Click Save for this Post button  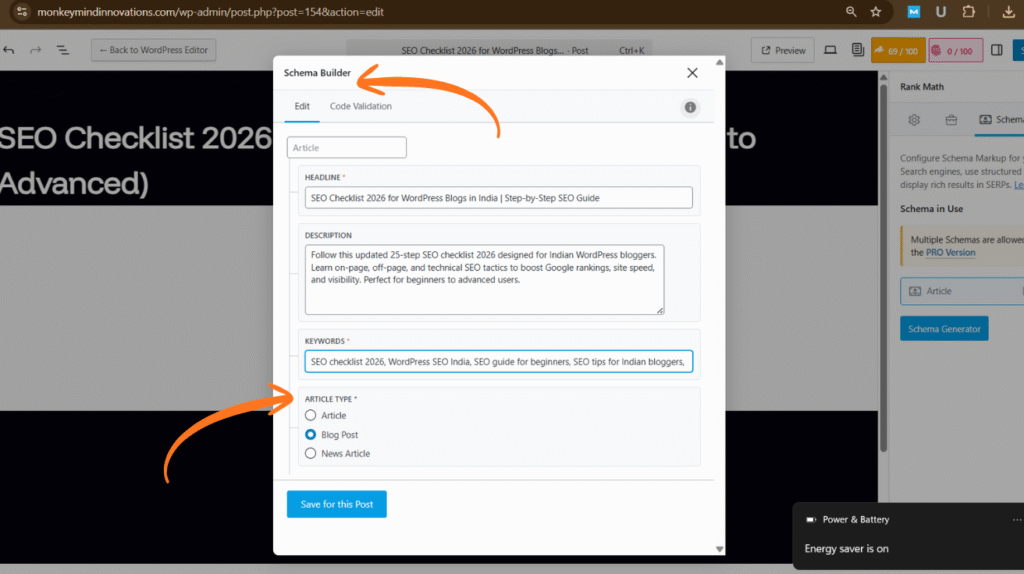click(x=336, y=504)
